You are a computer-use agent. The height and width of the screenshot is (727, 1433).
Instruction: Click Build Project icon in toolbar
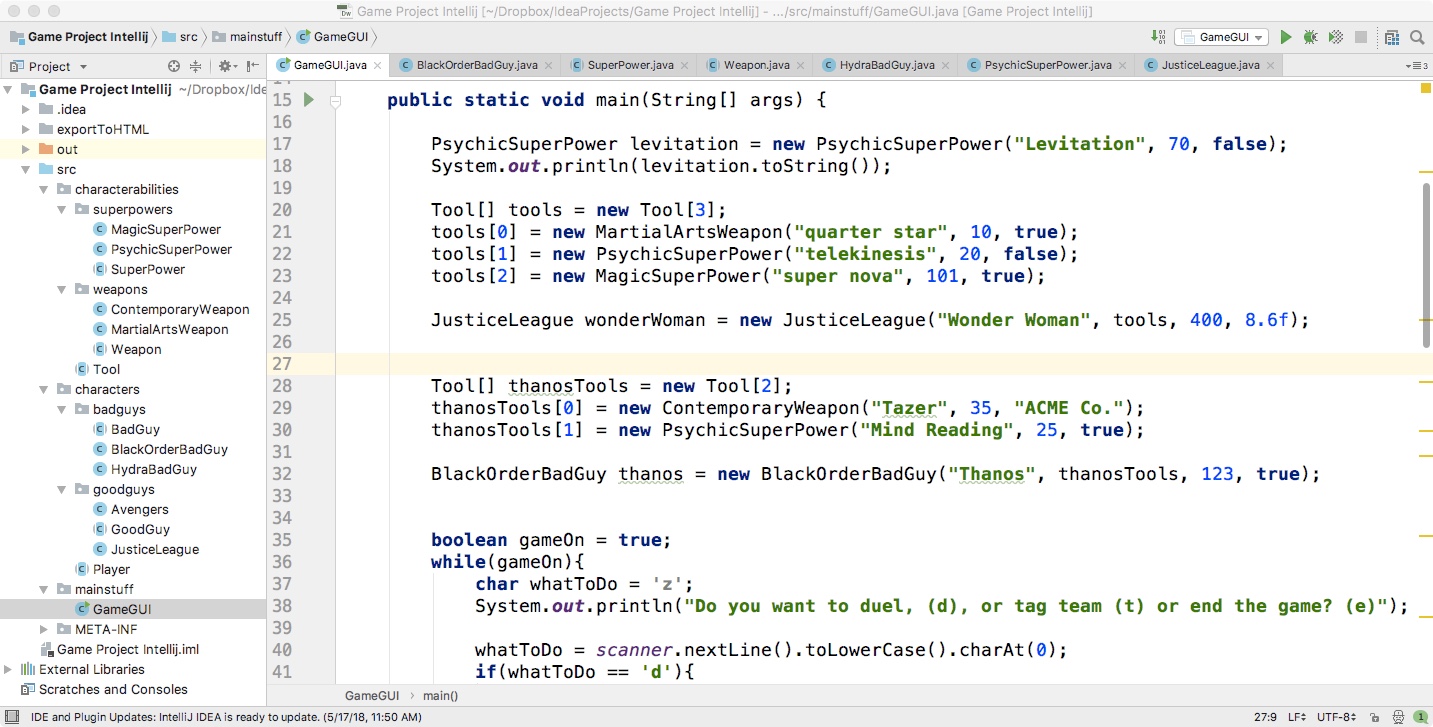tap(1158, 37)
